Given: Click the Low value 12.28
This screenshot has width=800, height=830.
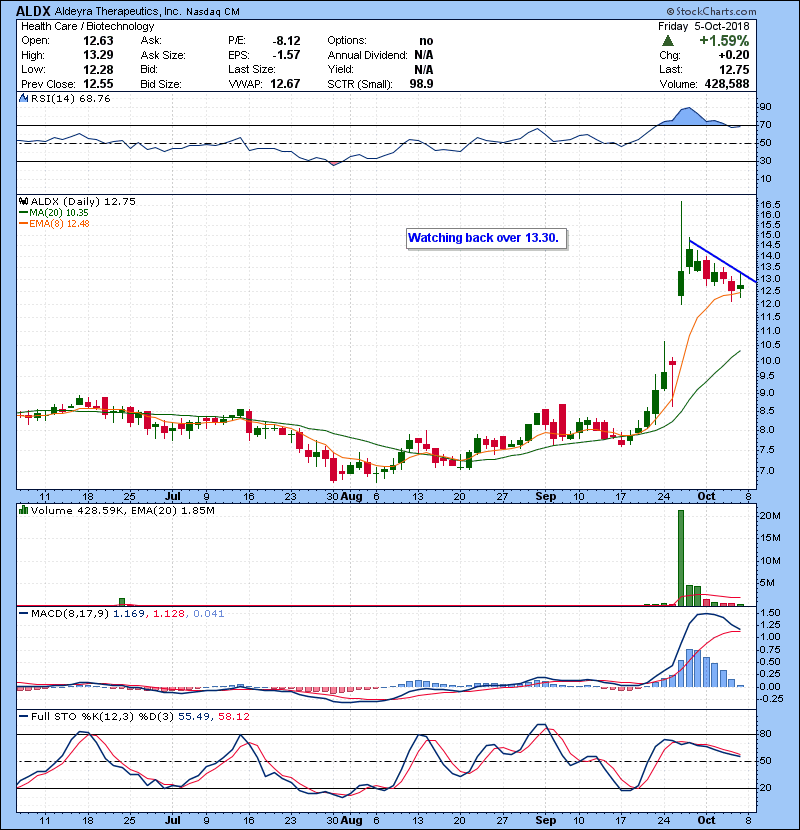Looking at the screenshot, I should [x=98, y=69].
